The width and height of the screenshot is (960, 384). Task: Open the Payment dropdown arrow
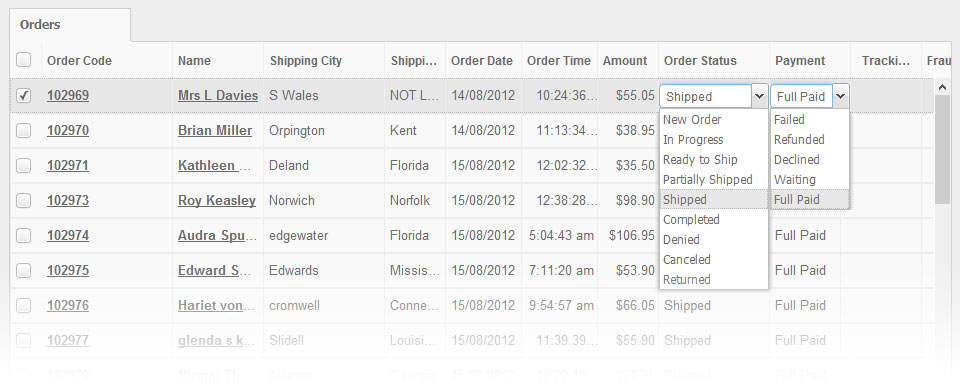pos(841,96)
